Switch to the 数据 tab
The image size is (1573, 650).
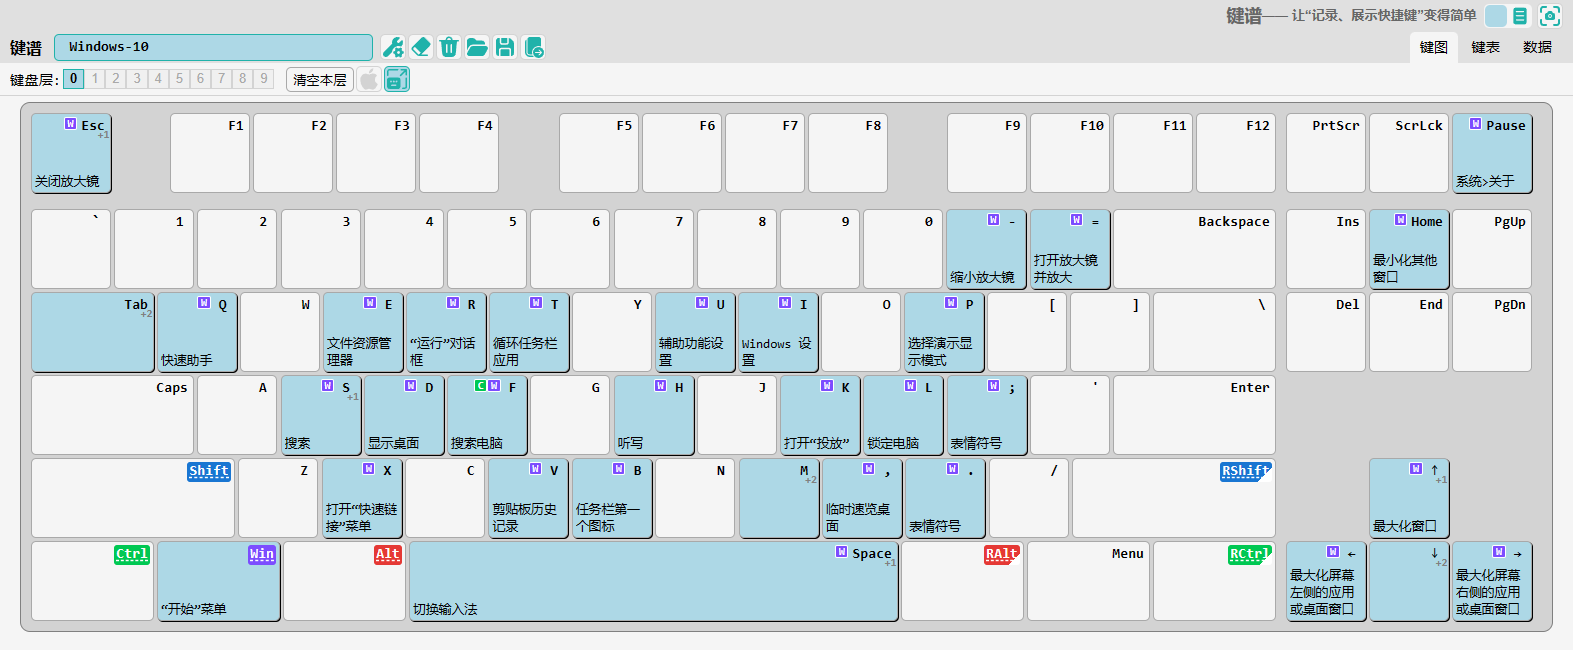1538,47
